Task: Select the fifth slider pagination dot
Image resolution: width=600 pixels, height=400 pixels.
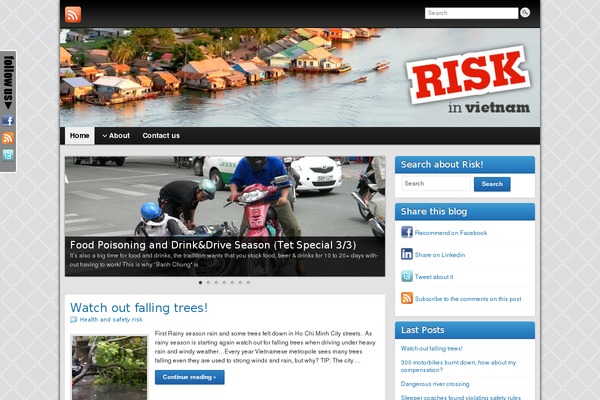Action: pyautogui.click(x=232, y=282)
